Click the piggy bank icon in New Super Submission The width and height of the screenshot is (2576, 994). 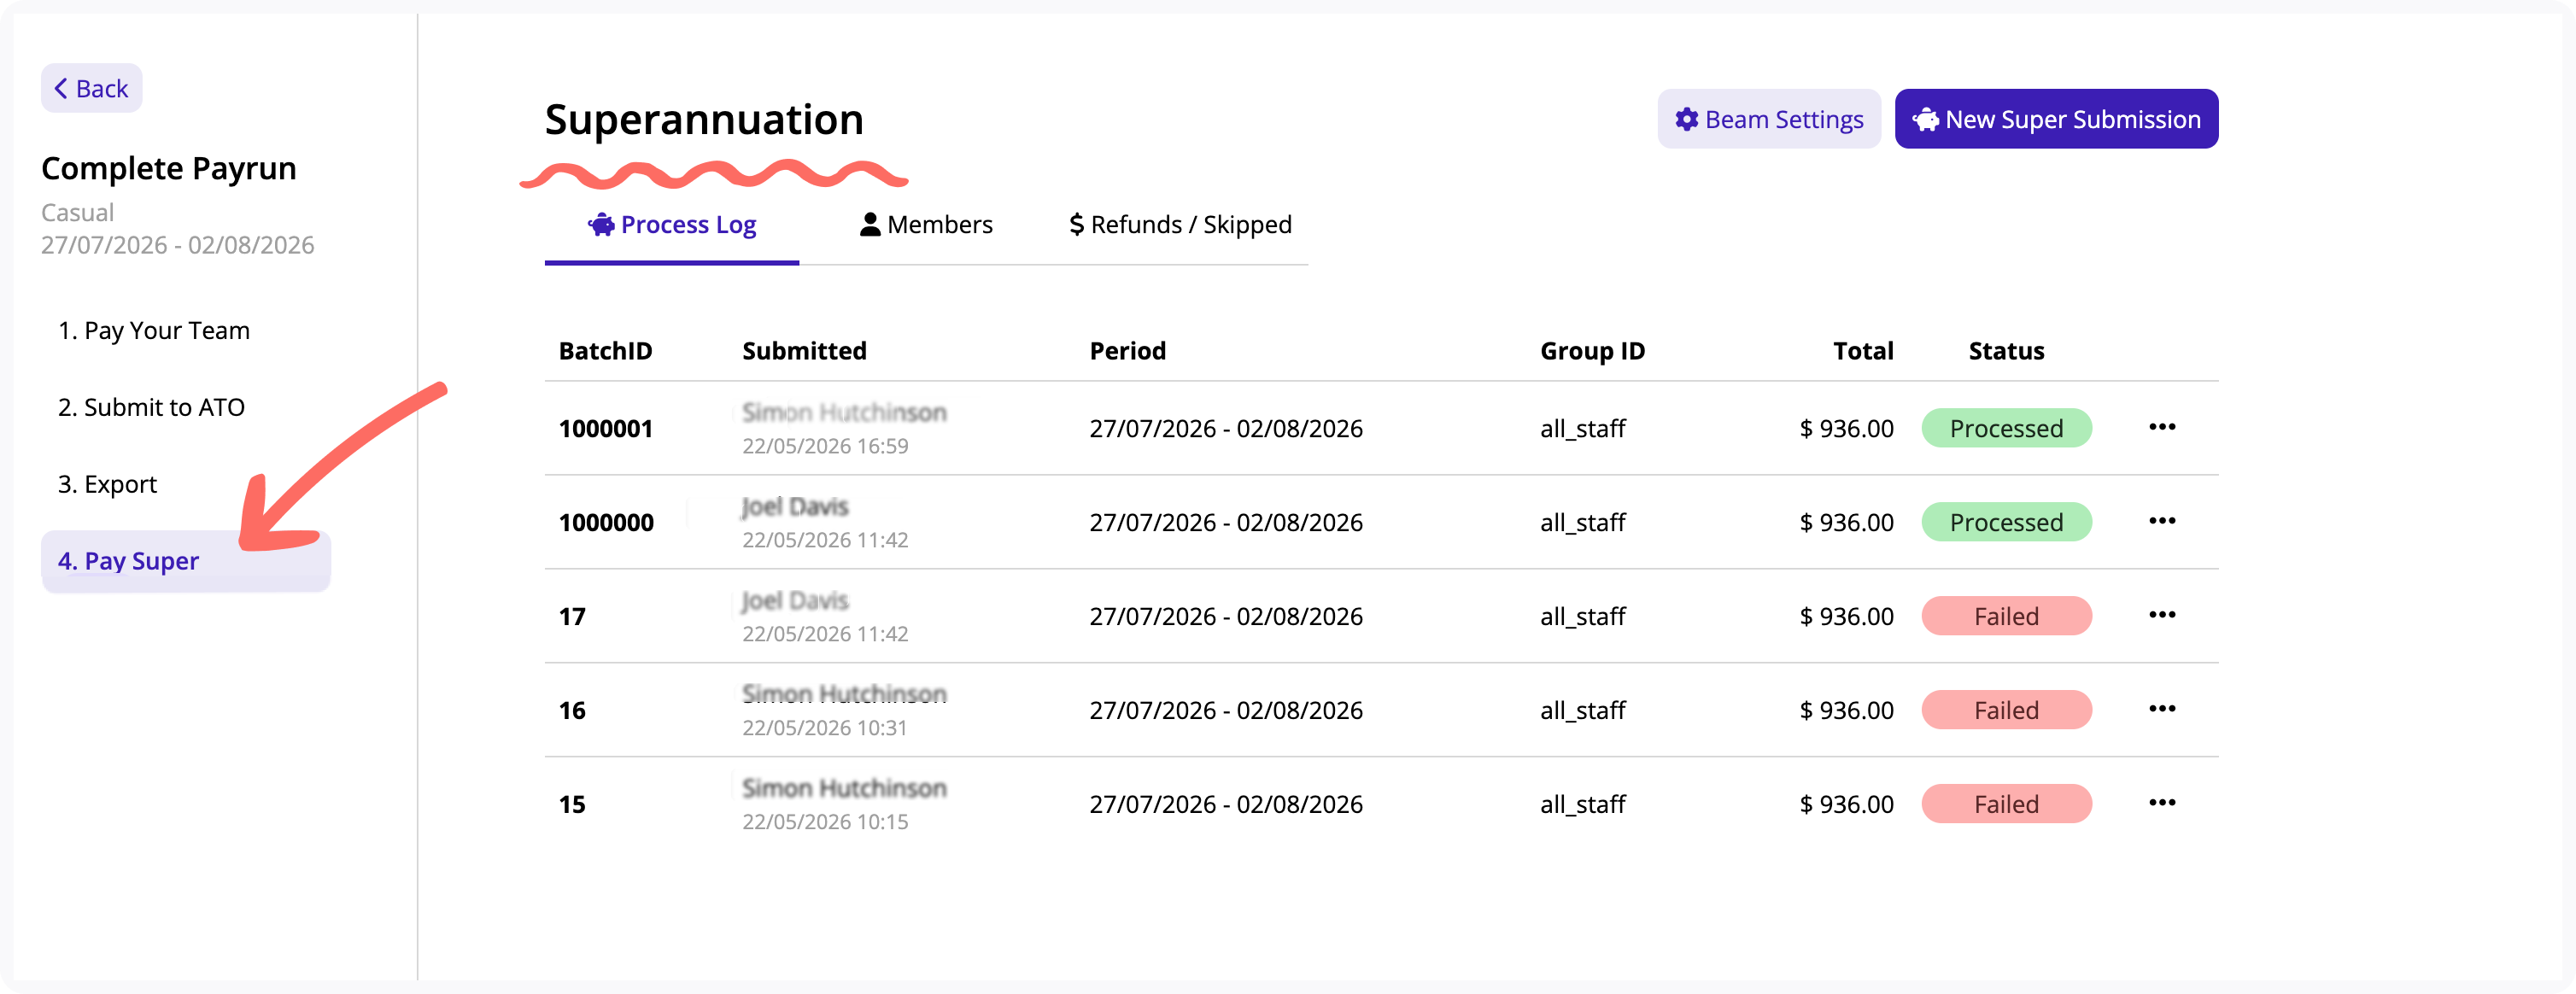point(1926,121)
